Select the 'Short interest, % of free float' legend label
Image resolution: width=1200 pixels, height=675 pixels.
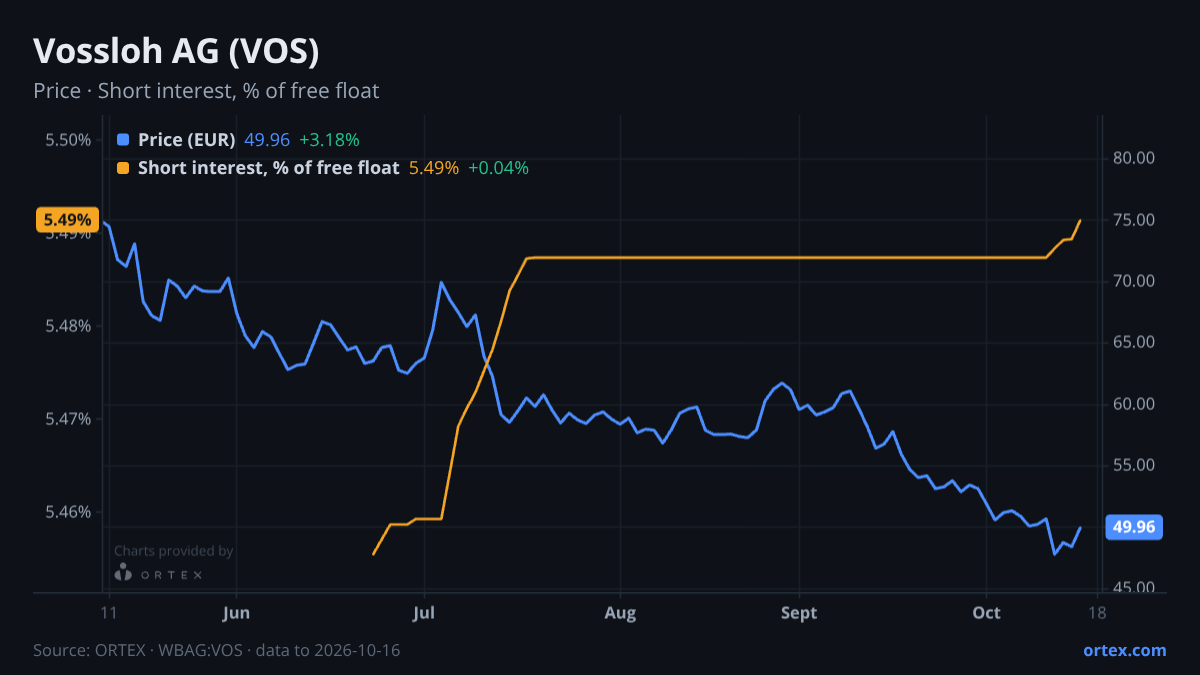click(x=268, y=168)
